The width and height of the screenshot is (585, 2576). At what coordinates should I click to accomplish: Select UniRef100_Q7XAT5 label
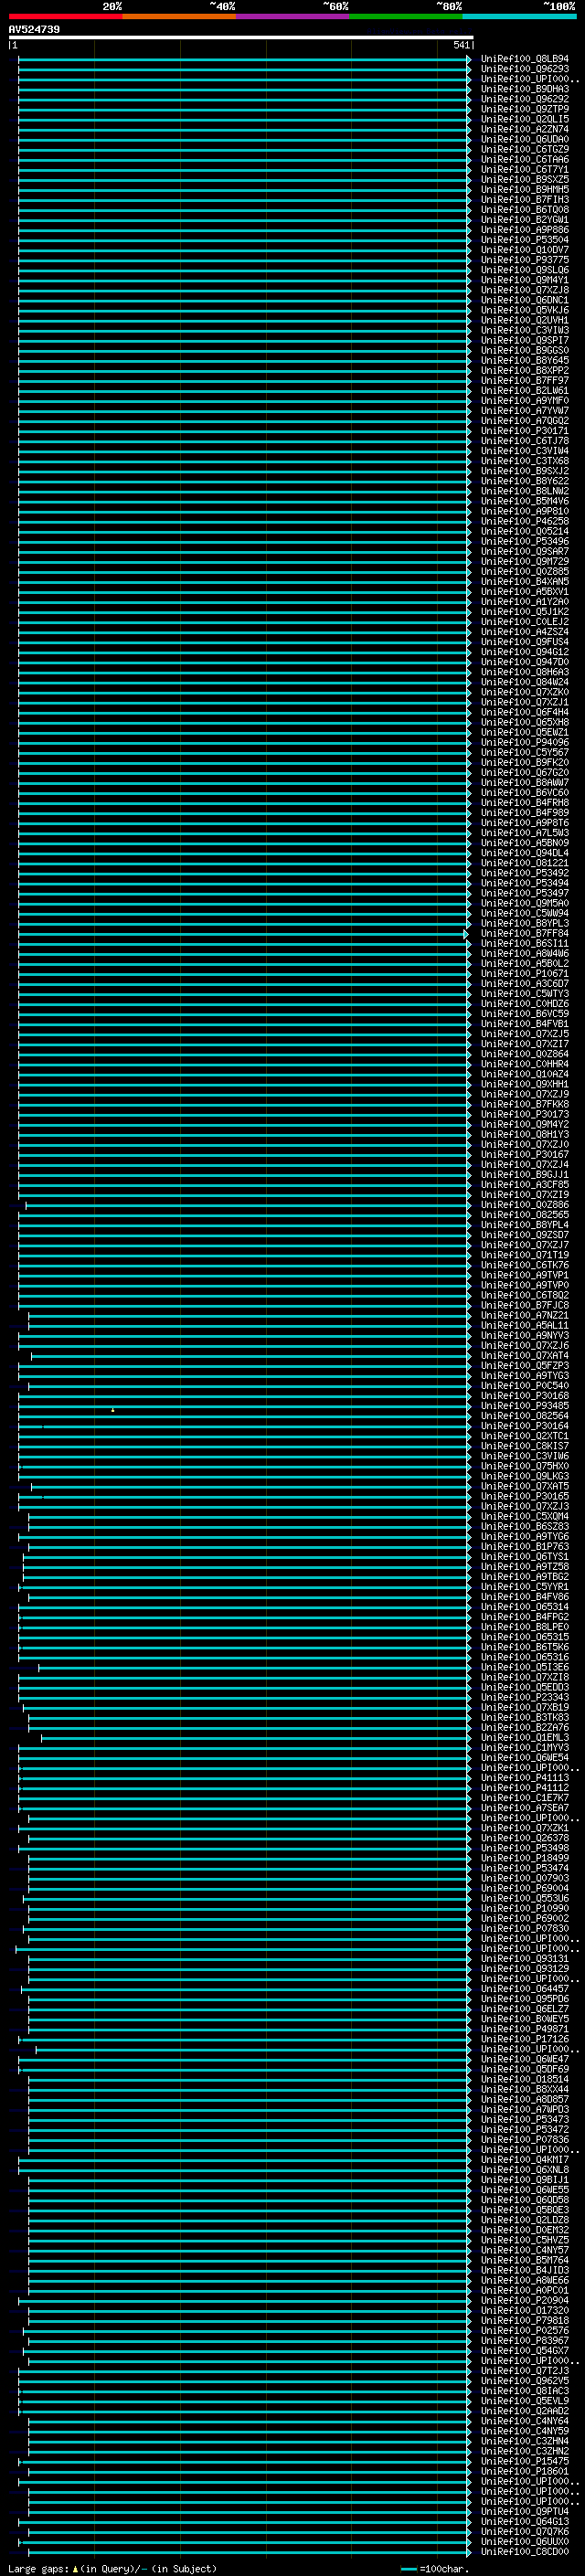(x=525, y=1486)
